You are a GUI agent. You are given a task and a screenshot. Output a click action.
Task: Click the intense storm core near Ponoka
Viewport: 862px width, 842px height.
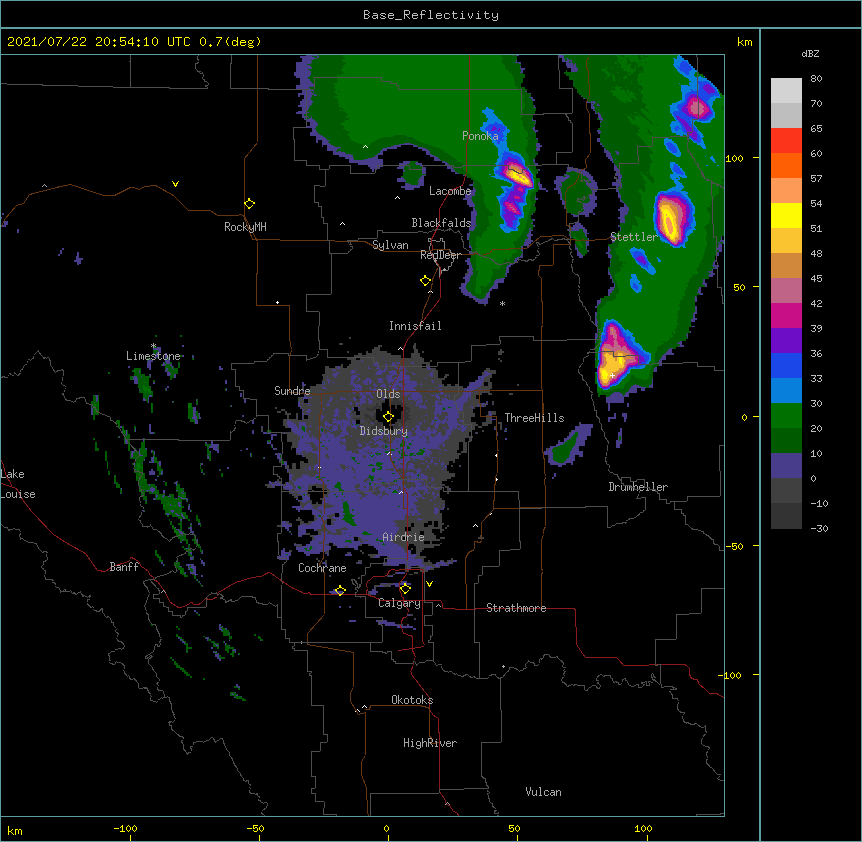517,175
